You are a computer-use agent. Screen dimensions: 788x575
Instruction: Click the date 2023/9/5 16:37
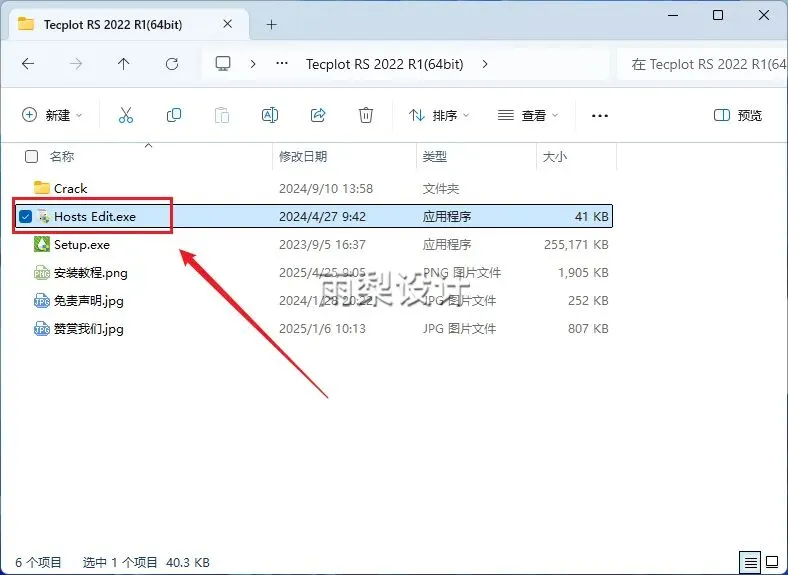pyautogui.click(x=322, y=245)
